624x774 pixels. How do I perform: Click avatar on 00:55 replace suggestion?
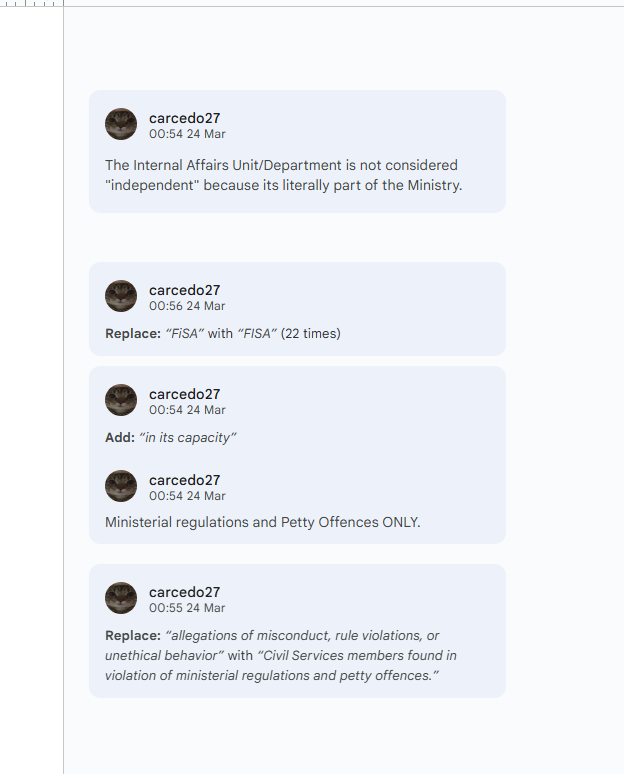coord(121,598)
